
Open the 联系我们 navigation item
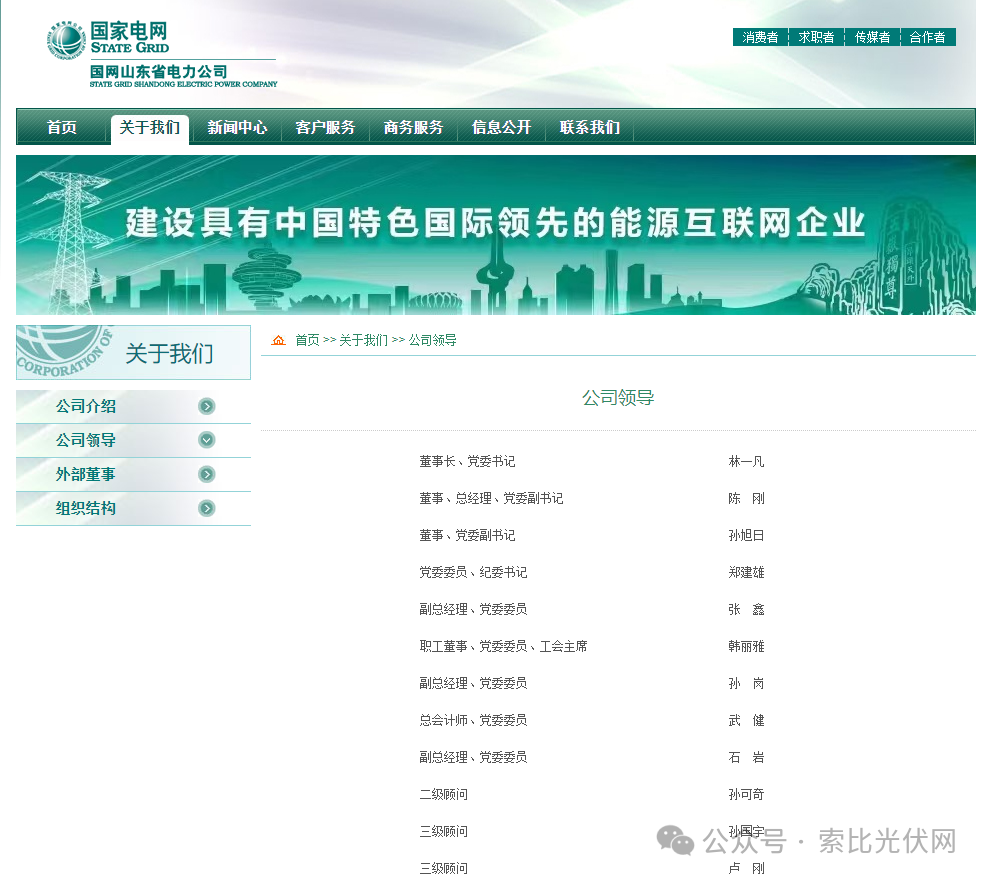pos(589,128)
